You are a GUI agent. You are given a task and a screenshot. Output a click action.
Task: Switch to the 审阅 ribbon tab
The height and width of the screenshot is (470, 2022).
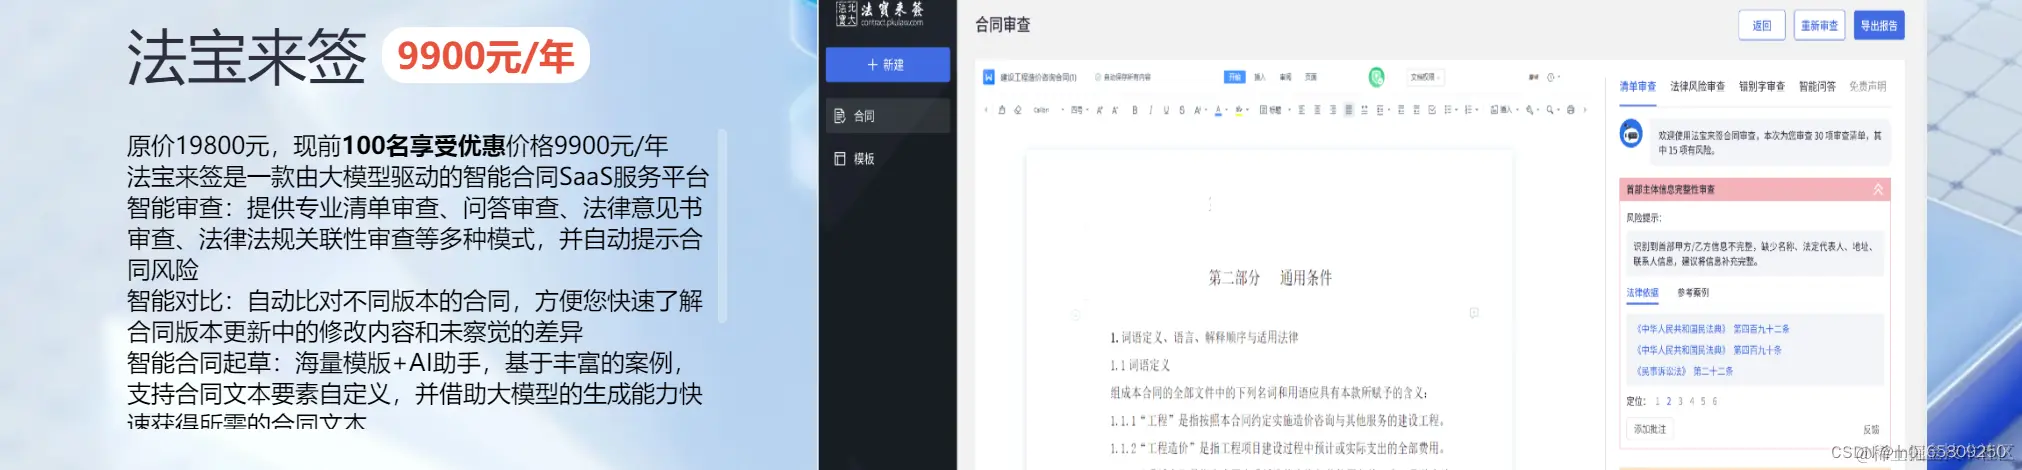click(1285, 77)
